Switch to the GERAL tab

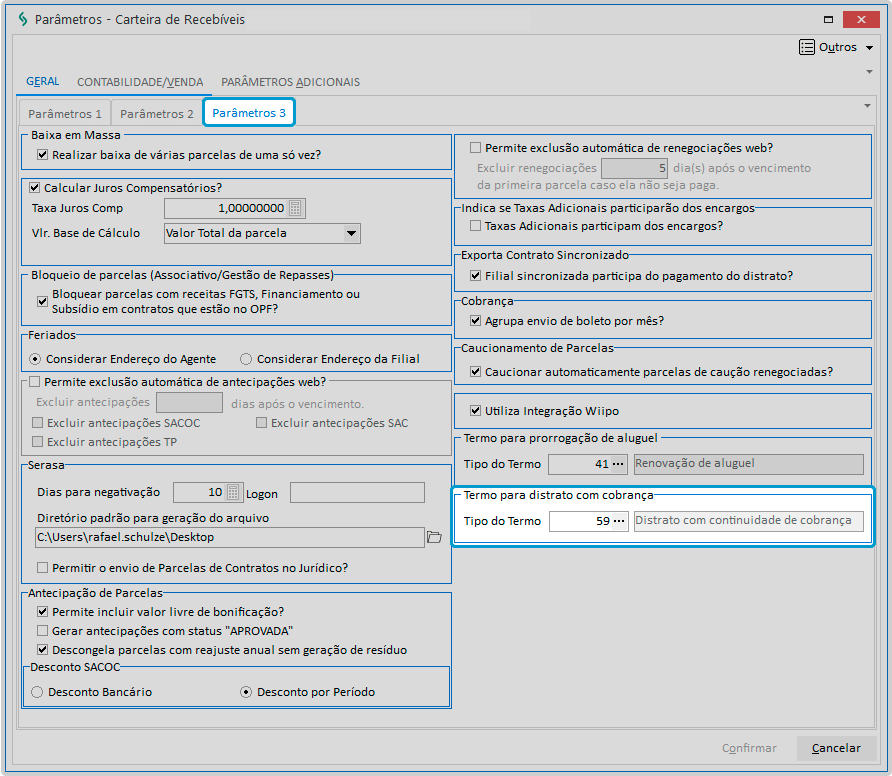point(43,81)
